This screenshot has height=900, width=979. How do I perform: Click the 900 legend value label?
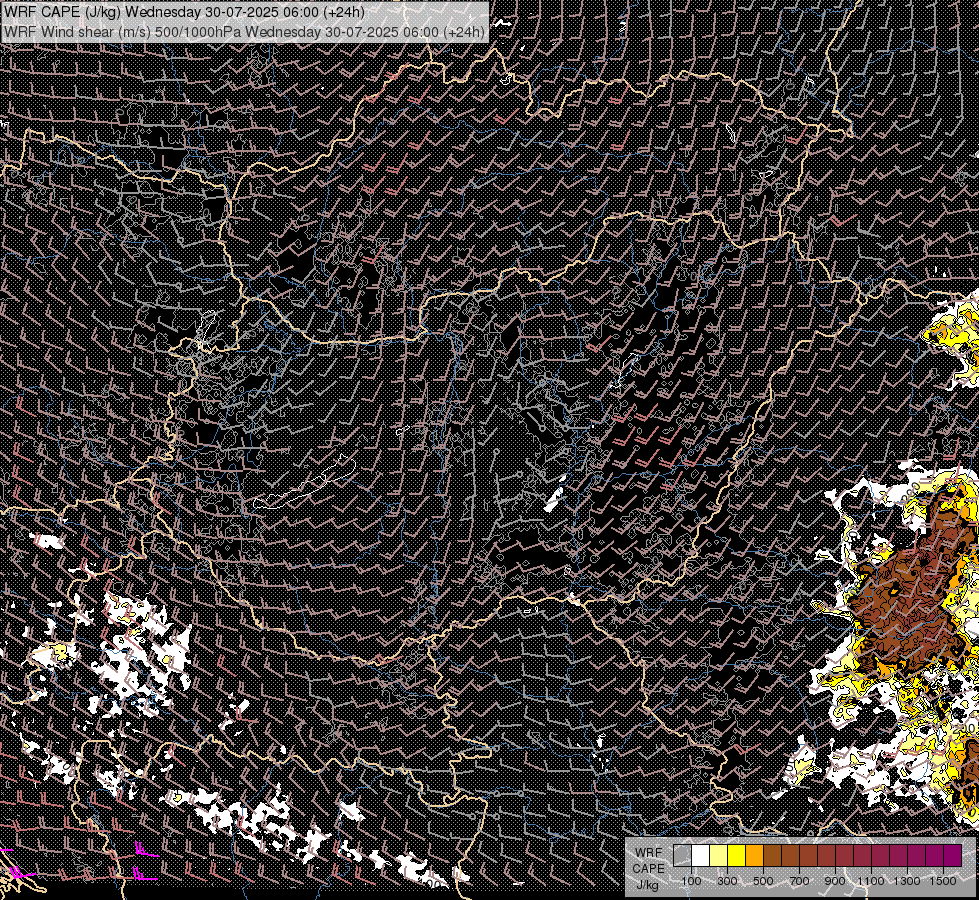coord(835,881)
